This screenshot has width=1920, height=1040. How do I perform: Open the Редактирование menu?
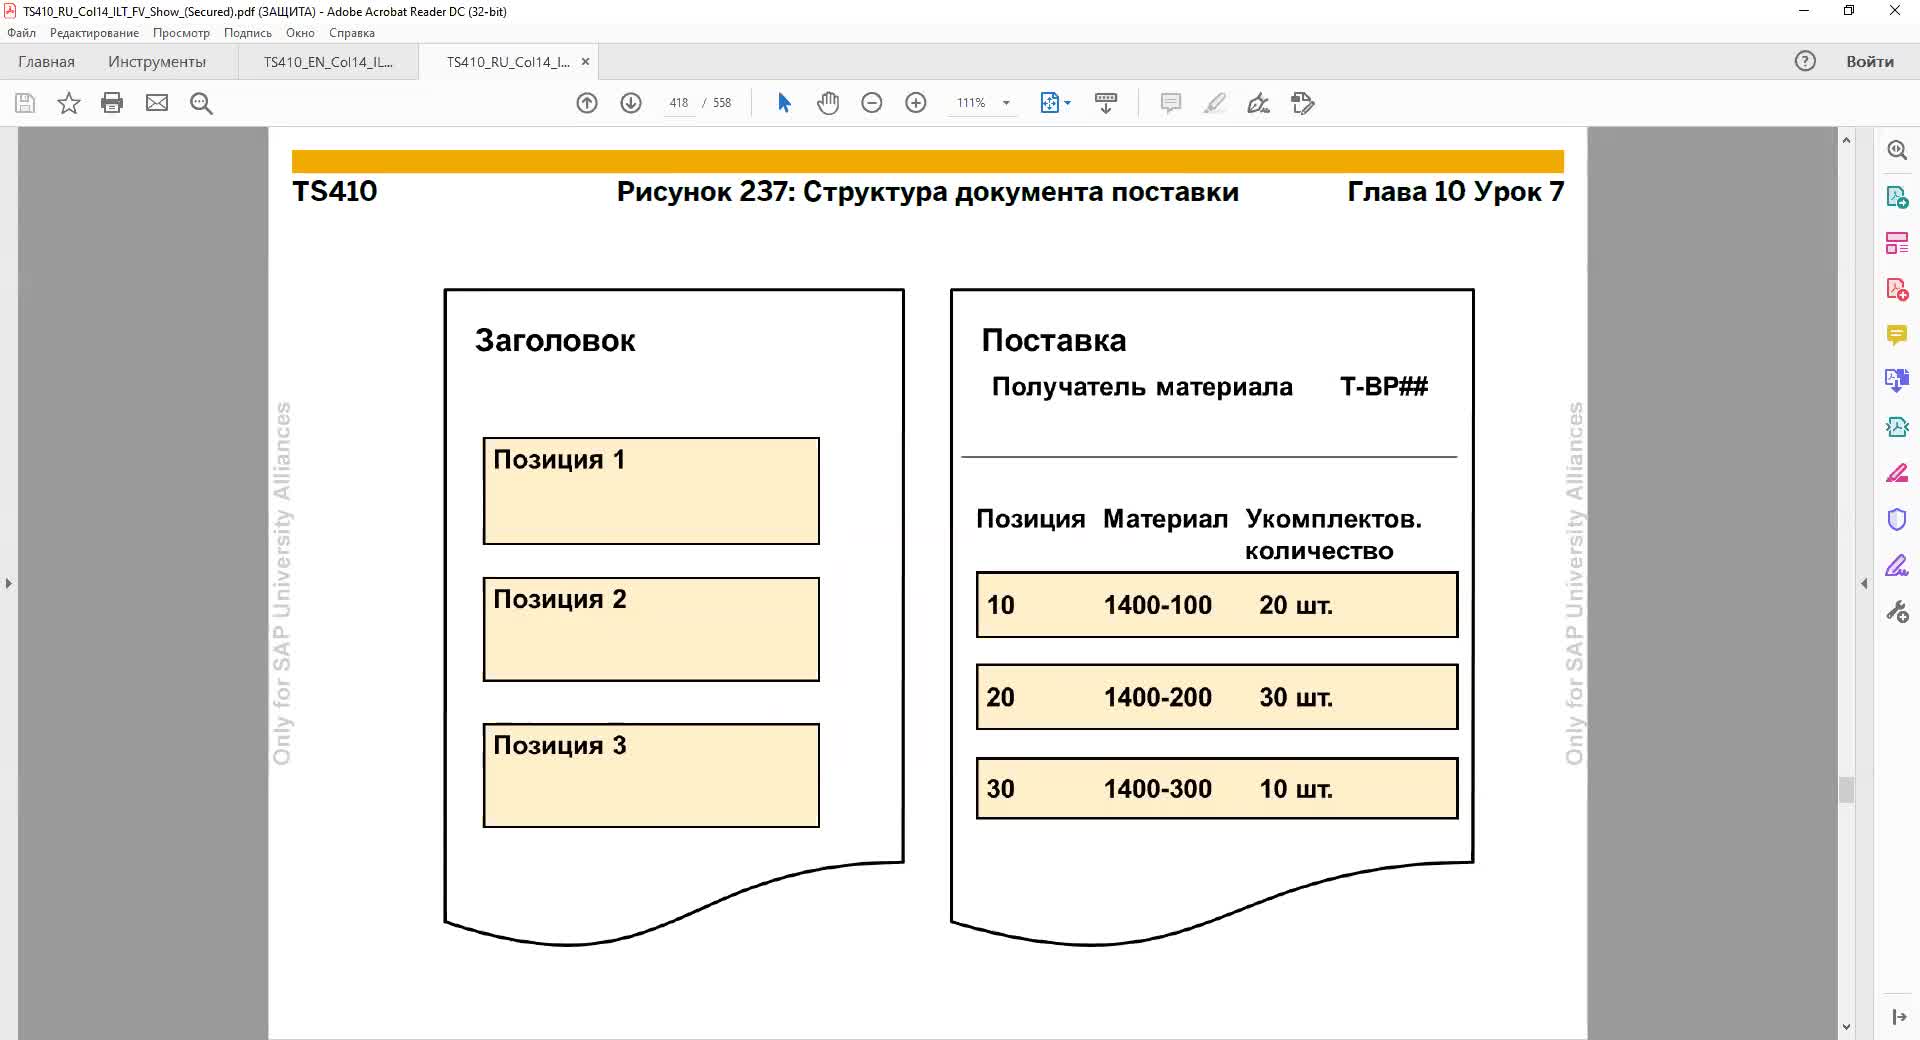[95, 33]
